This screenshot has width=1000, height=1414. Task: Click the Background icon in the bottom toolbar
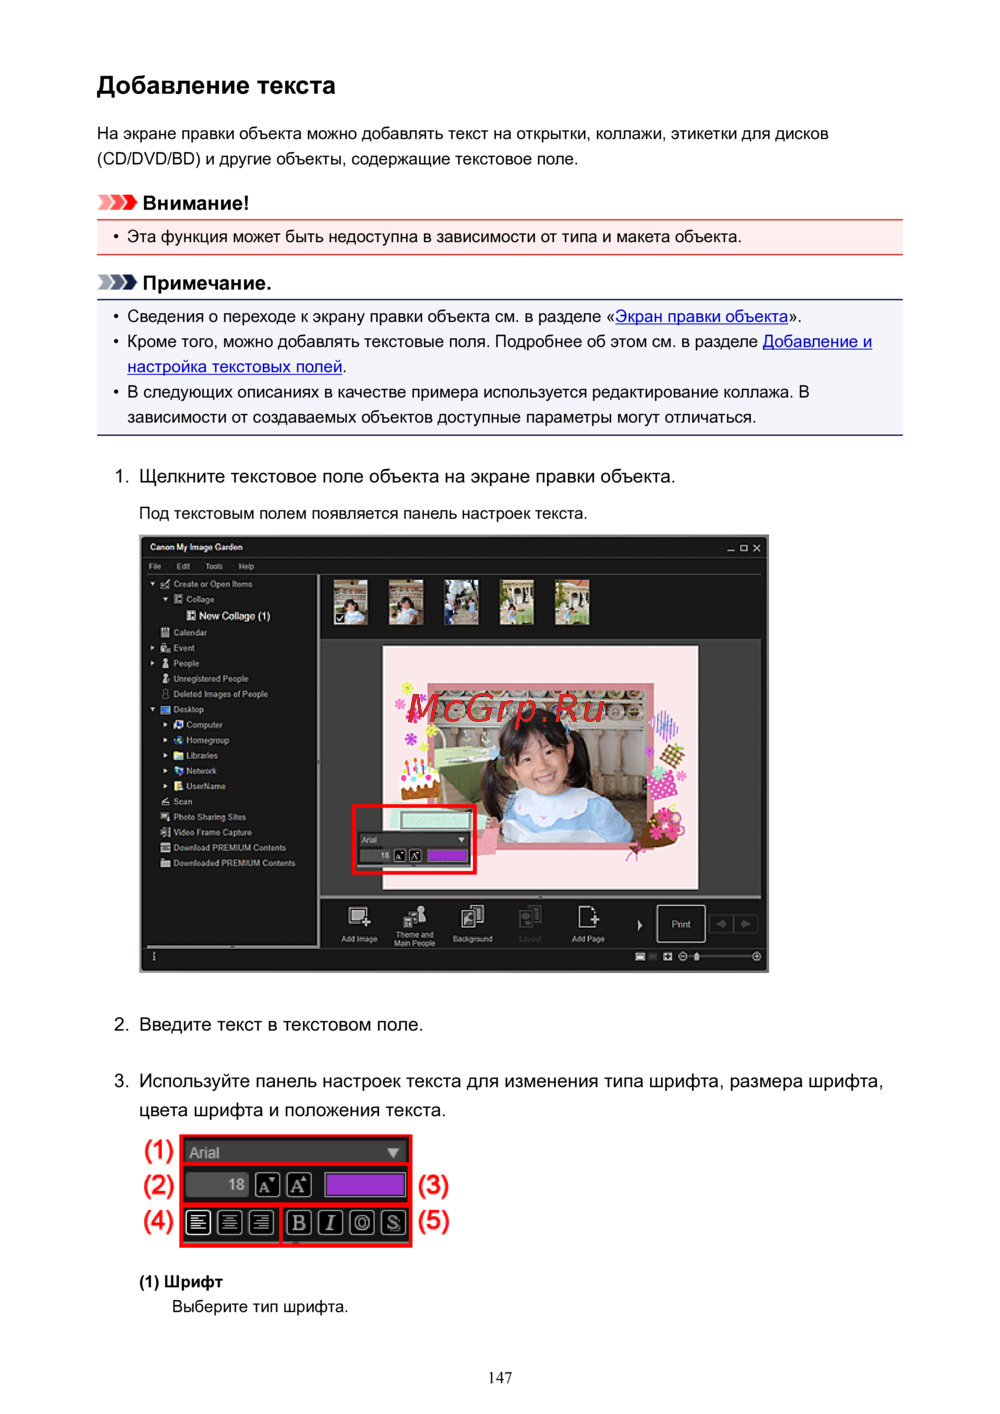coord(472,918)
